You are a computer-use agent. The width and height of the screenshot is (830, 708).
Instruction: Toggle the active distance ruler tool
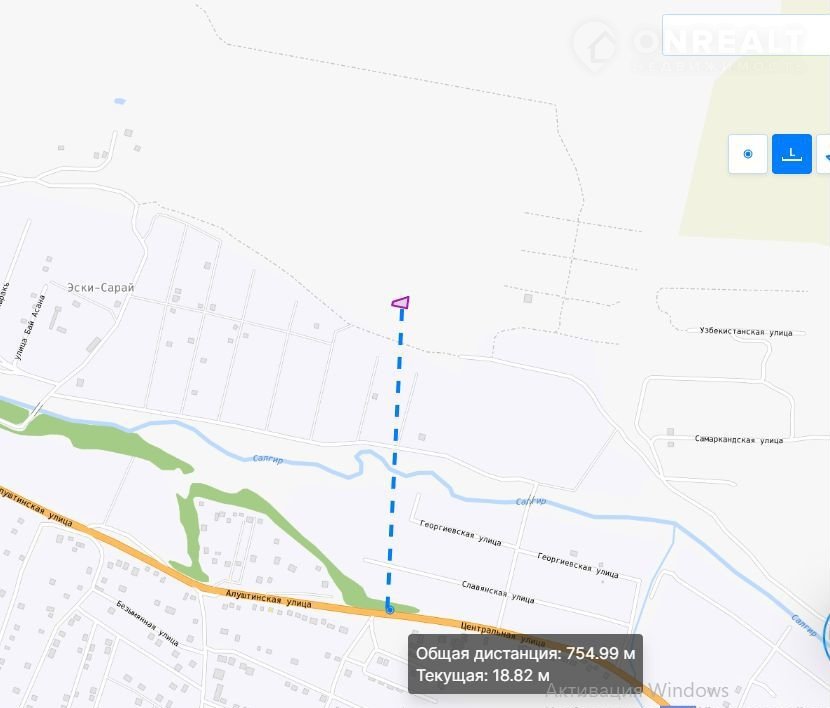791,154
